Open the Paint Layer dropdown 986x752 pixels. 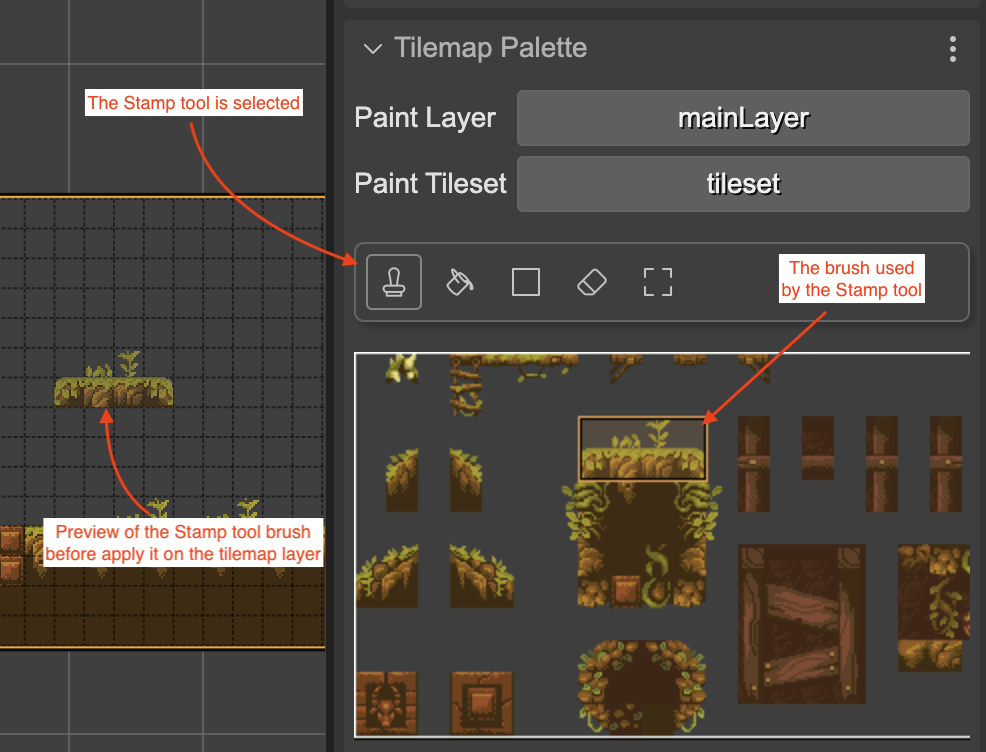[743, 118]
